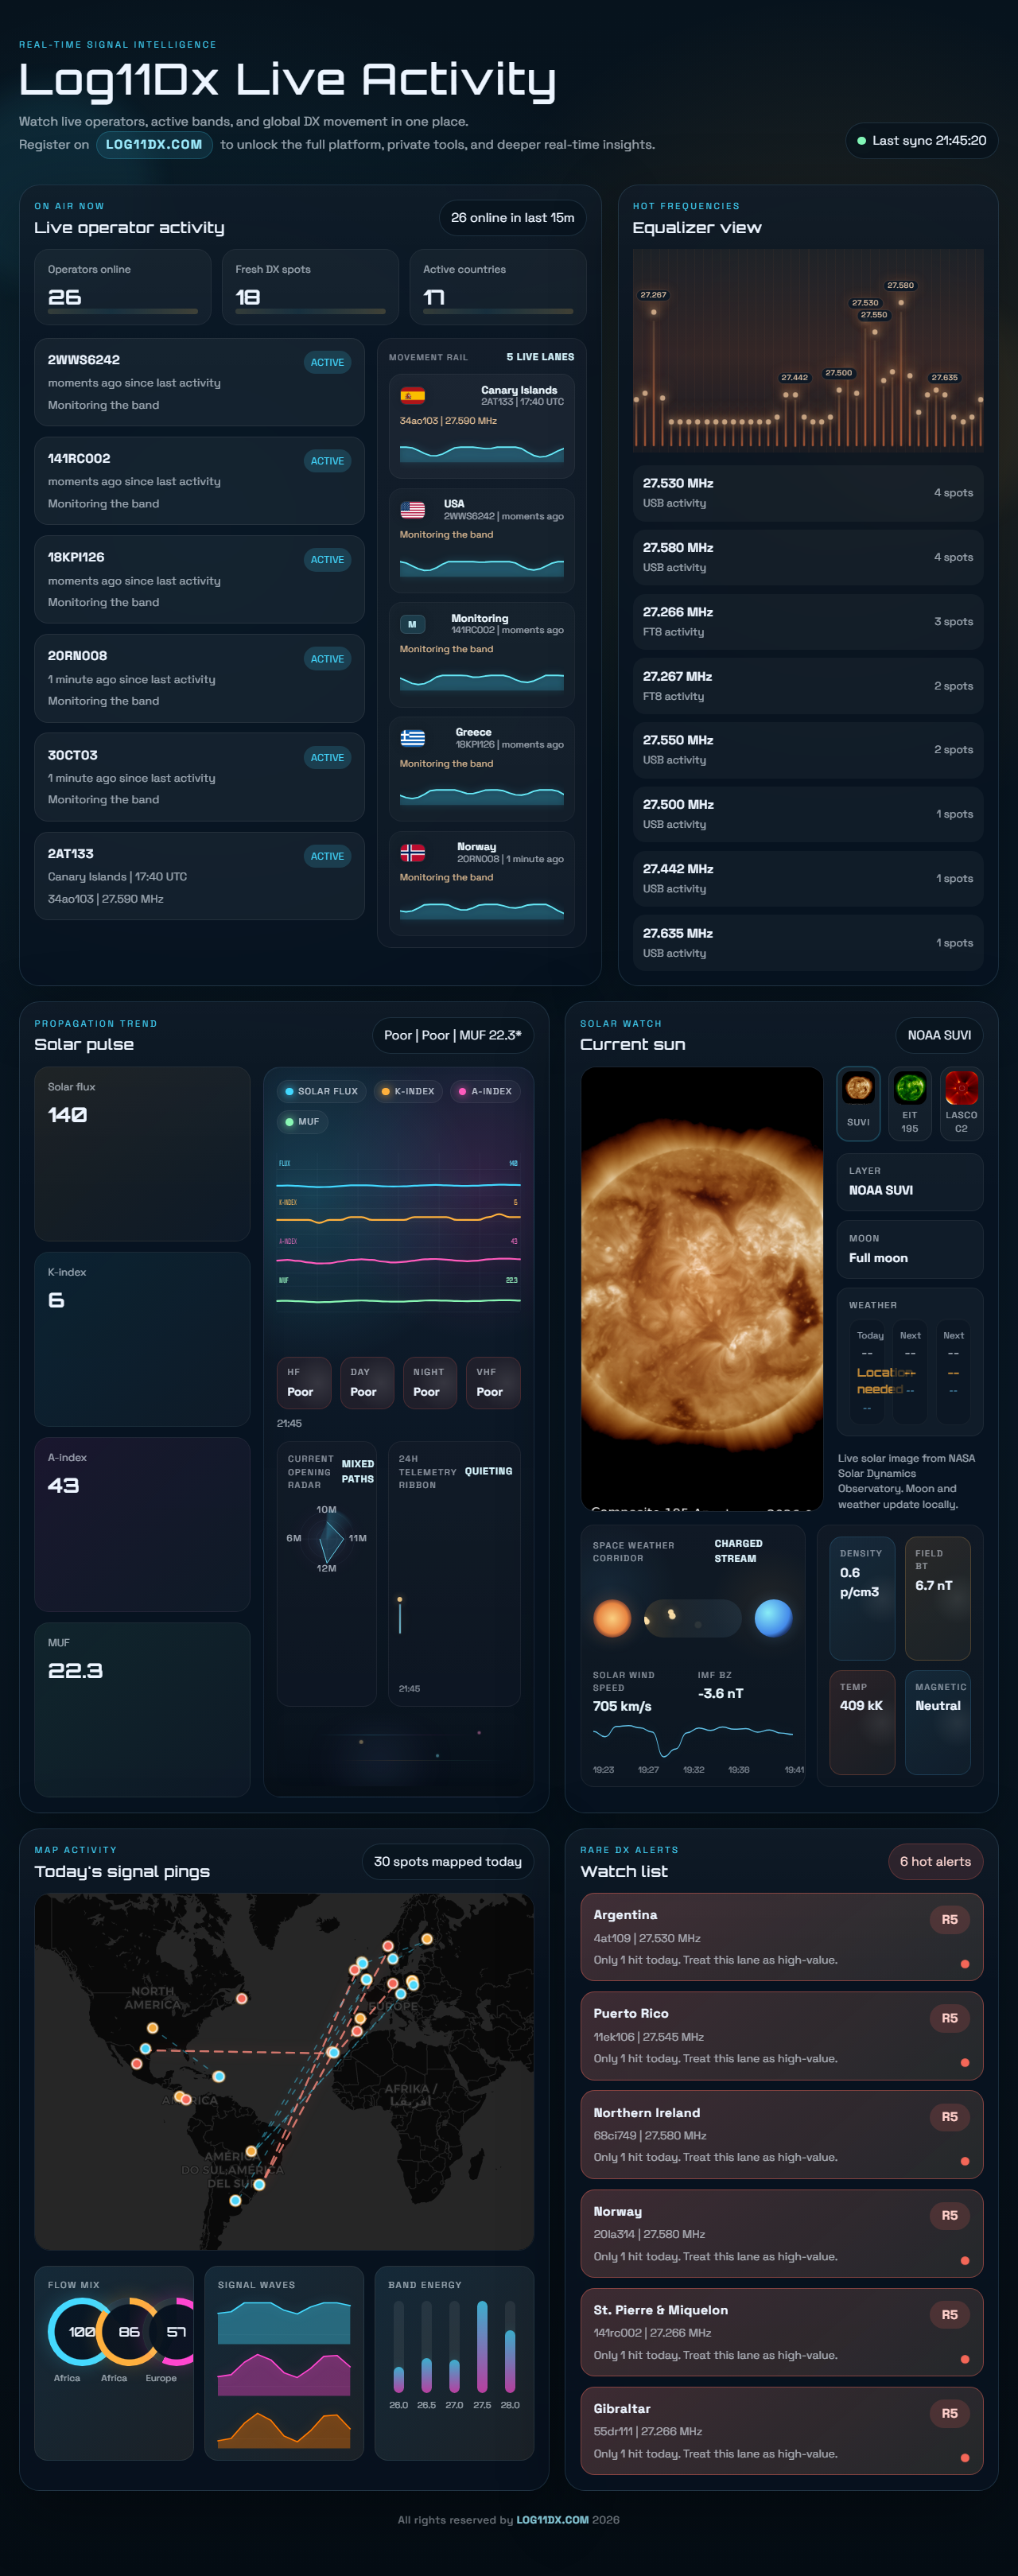Click the Greece flag icon
Viewport: 1018px width, 2576px height.
412,738
